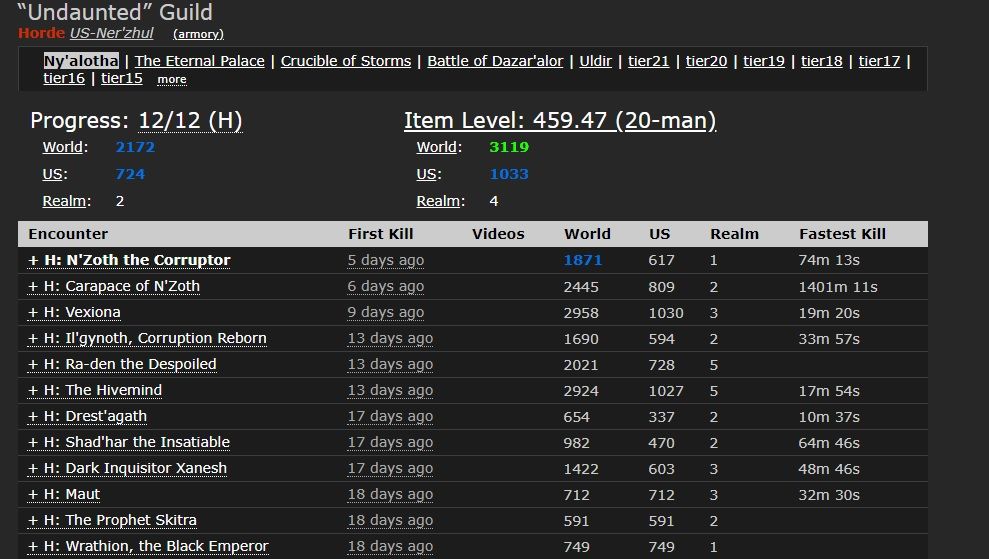Click Hivemind US rank 1027

(666, 391)
